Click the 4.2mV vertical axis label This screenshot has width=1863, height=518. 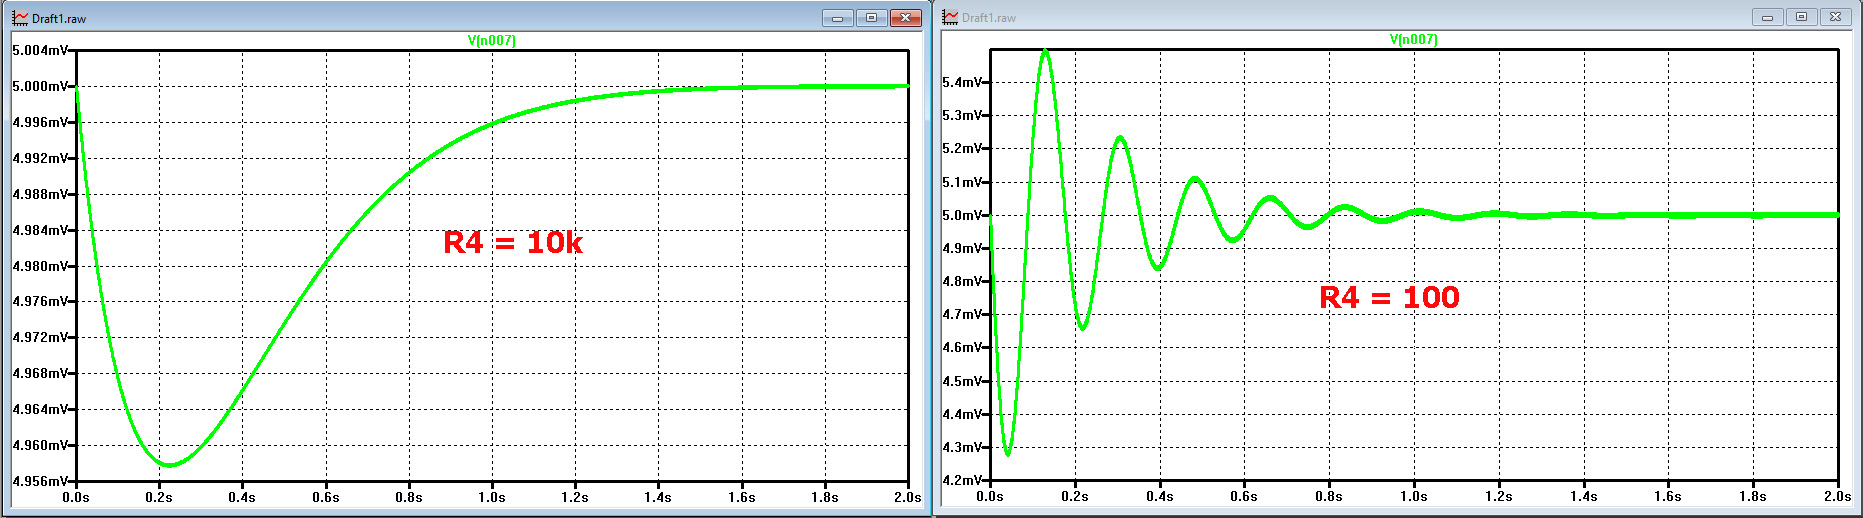(x=962, y=480)
